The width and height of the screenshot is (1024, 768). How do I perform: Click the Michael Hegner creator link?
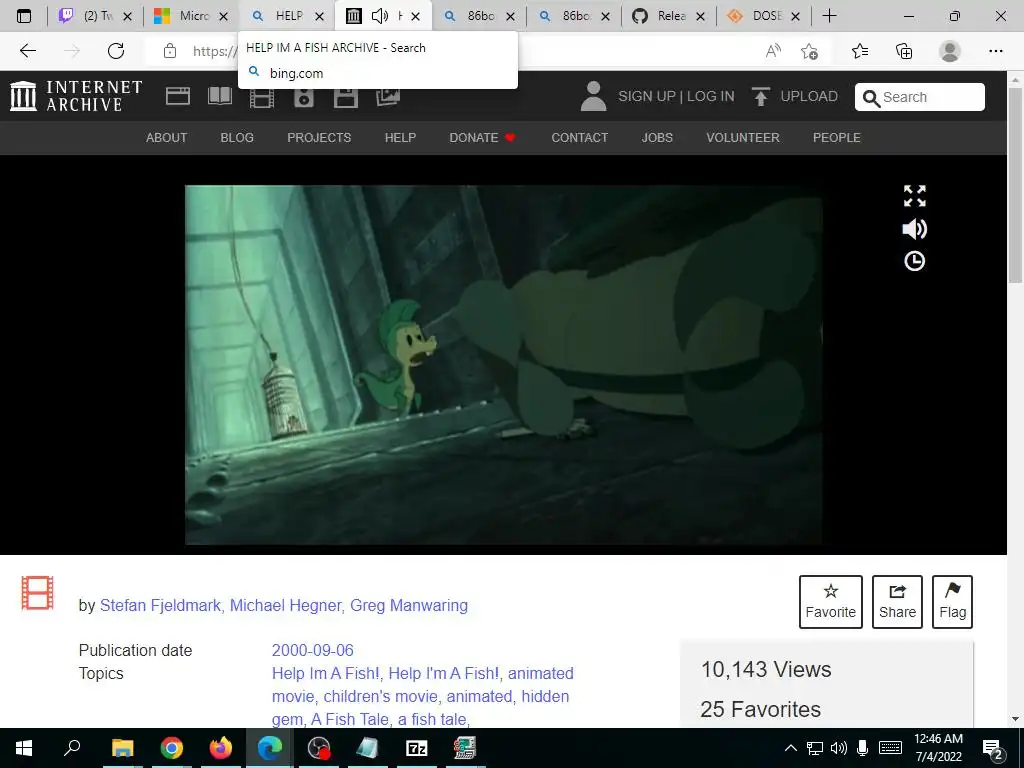[285, 605]
